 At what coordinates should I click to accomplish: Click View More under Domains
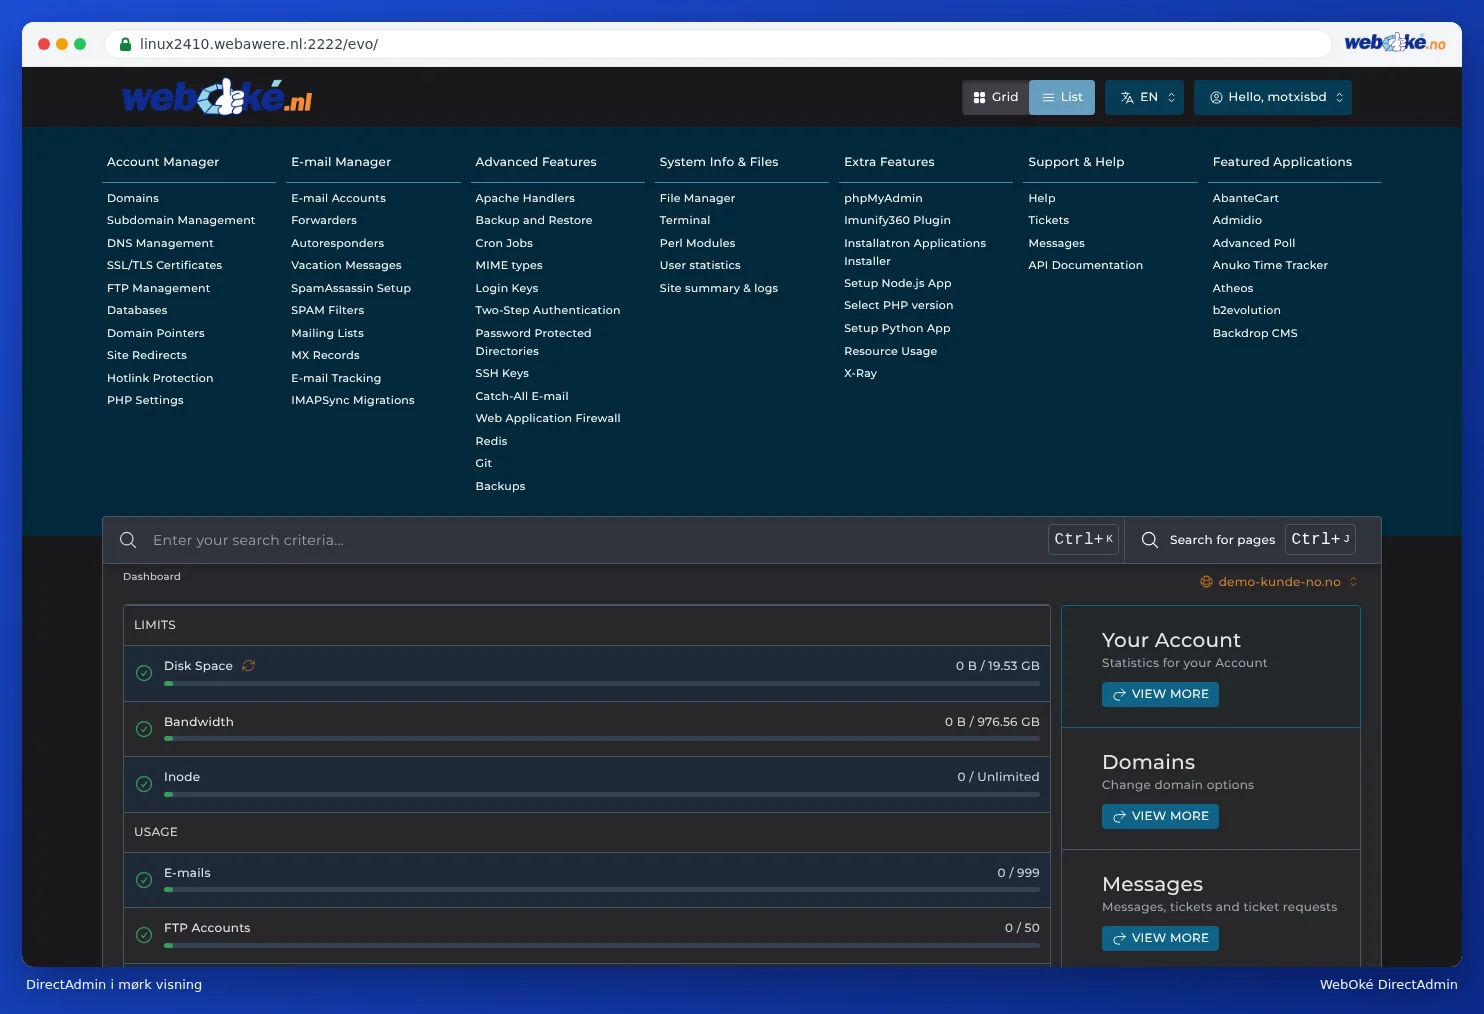click(1160, 816)
